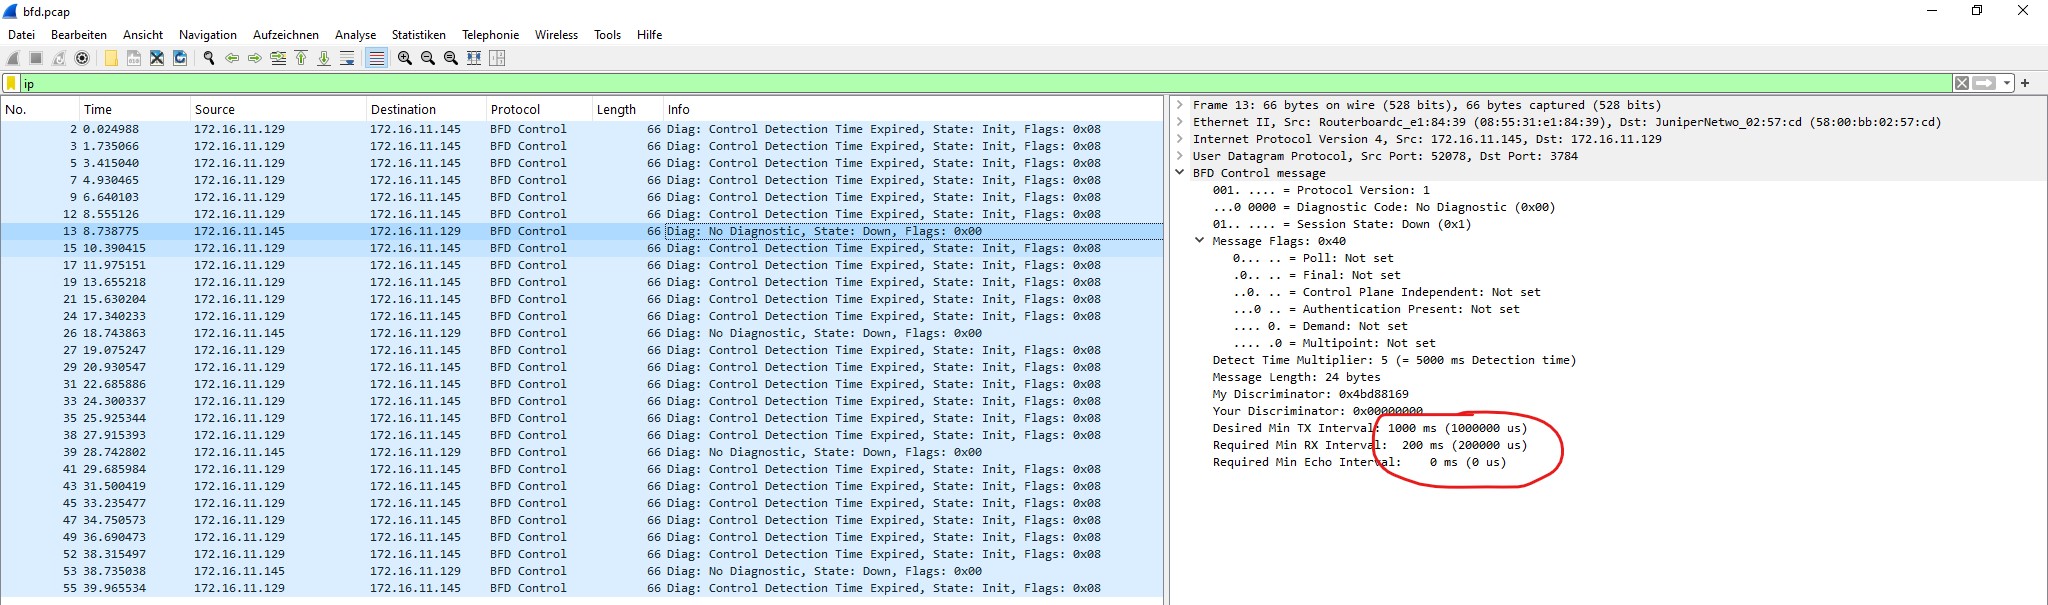Toggle packet list colorization
Image resolution: width=2048 pixels, height=605 pixels.
click(x=376, y=58)
